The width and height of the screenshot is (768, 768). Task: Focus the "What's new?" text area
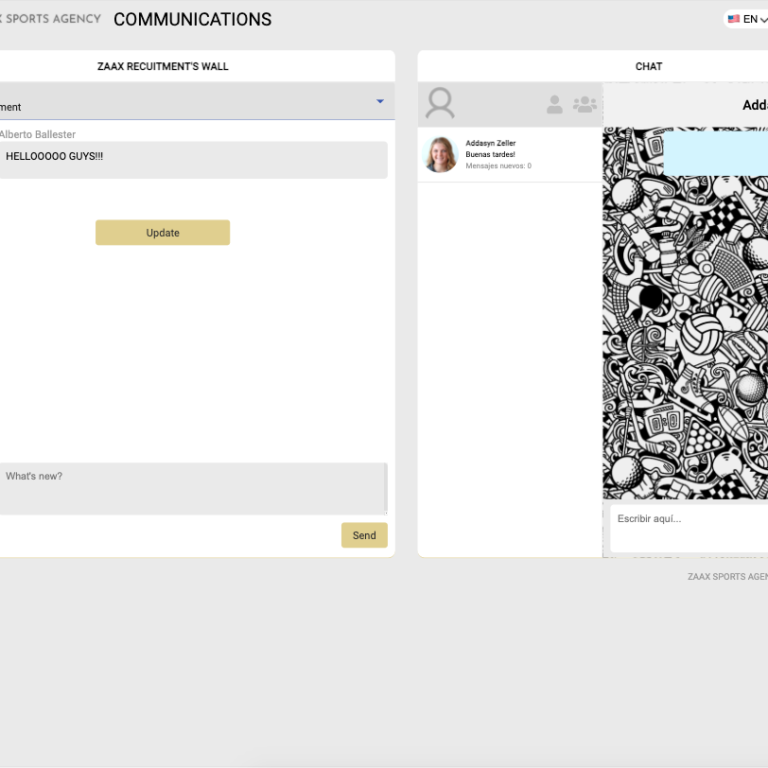click(x=190, y=488)
